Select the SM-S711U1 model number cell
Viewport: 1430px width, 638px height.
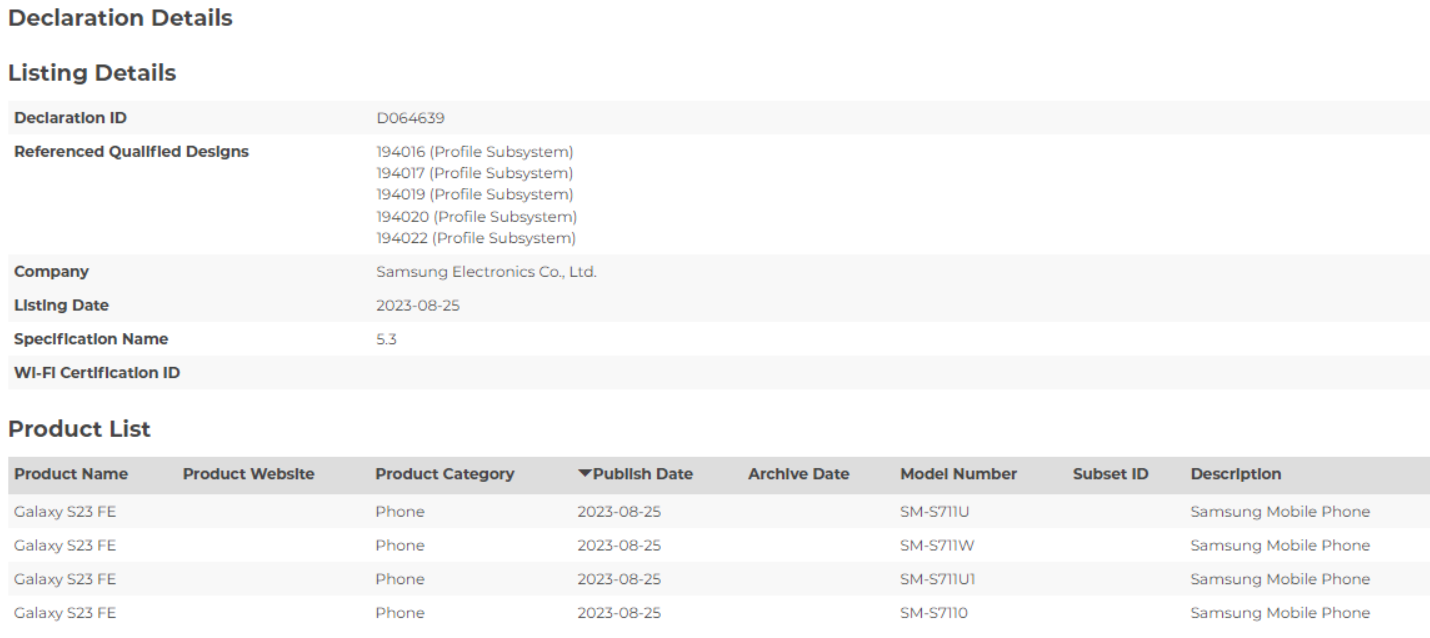[937, 579]
